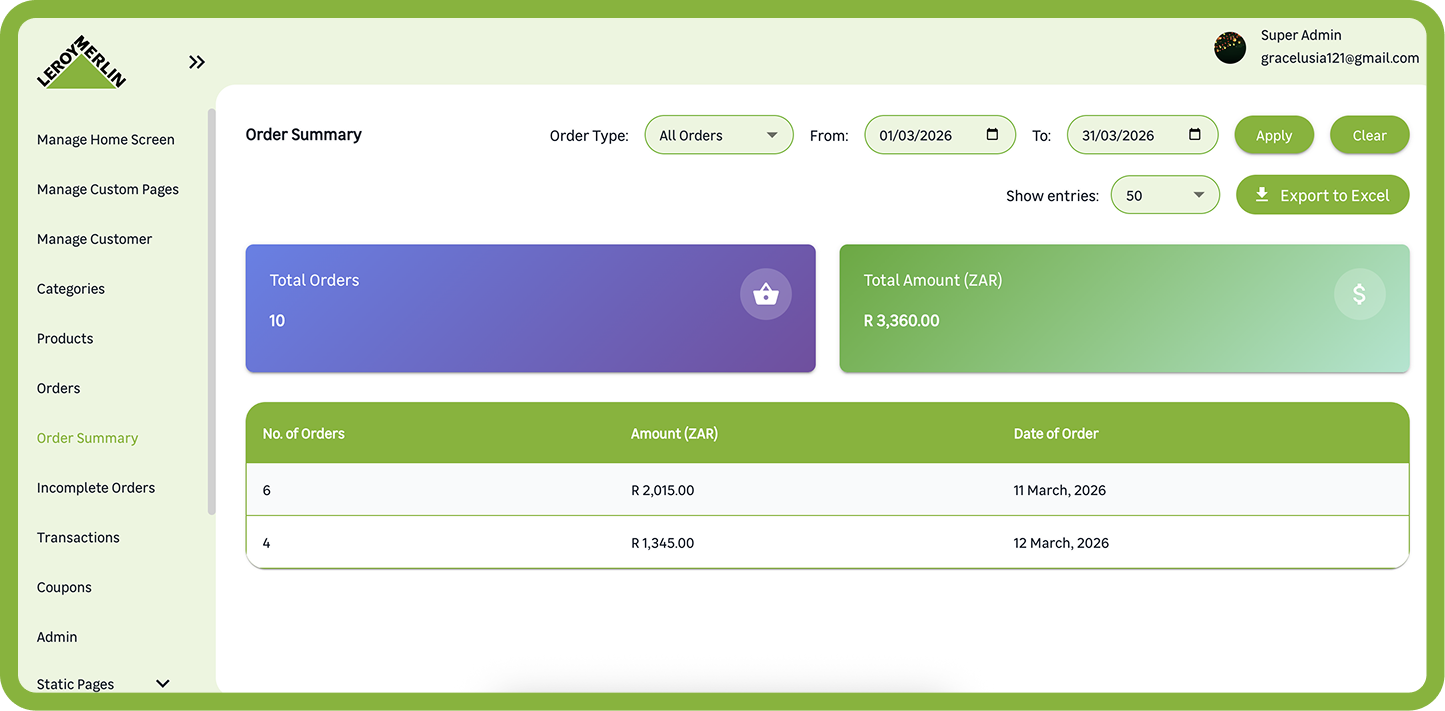This screenshot has height=711, width=1445.
Task: Open calendar picker in From date field
Action: [x=992, y=135]
